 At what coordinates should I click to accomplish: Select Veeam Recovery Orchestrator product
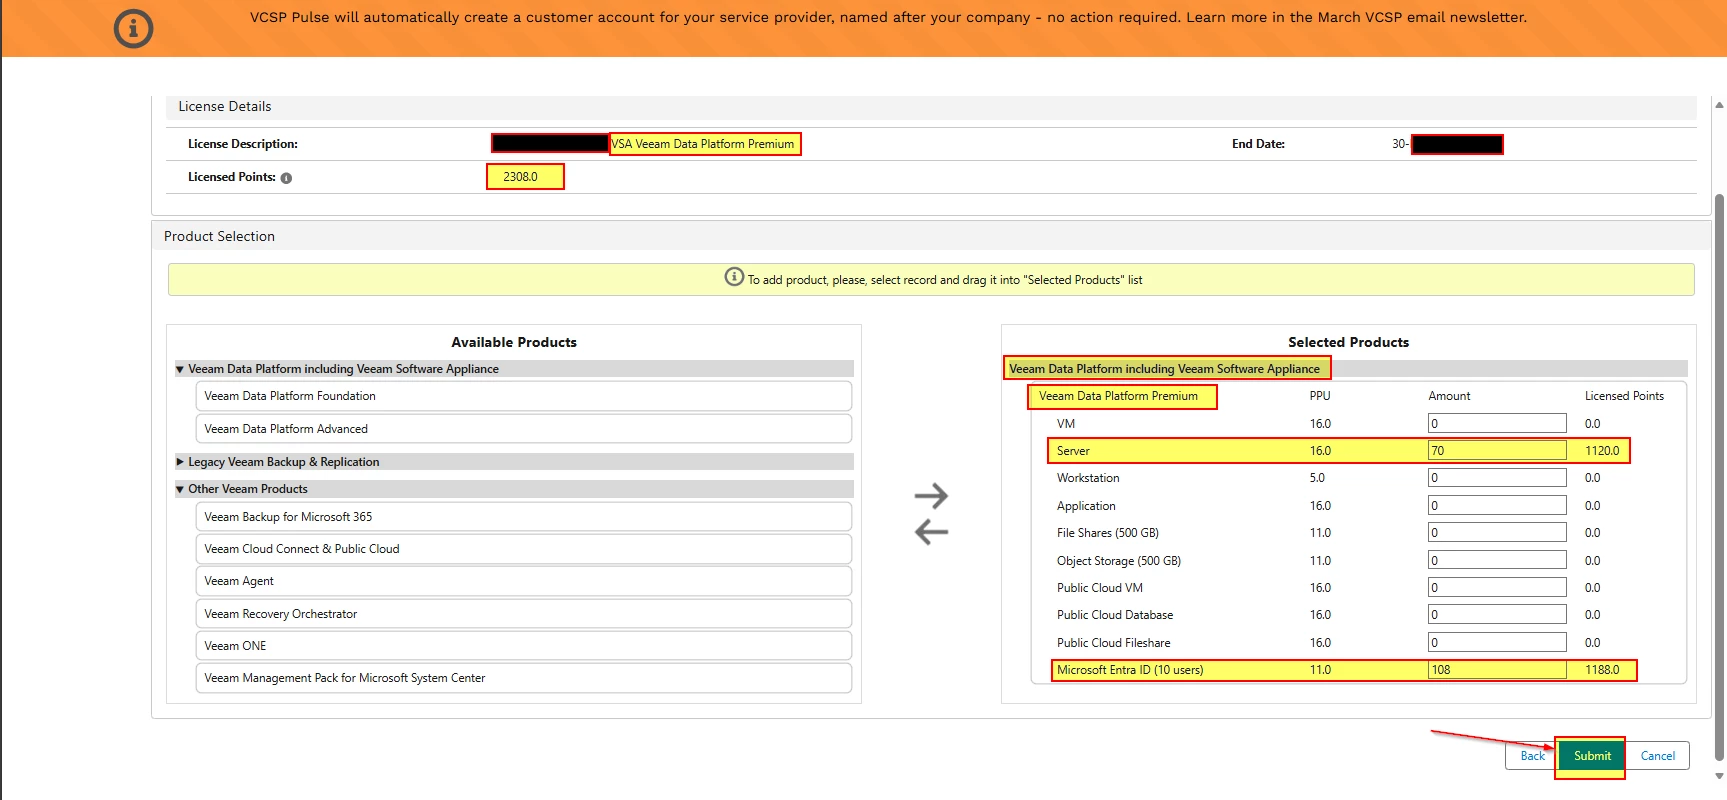[x=524, y=614]
